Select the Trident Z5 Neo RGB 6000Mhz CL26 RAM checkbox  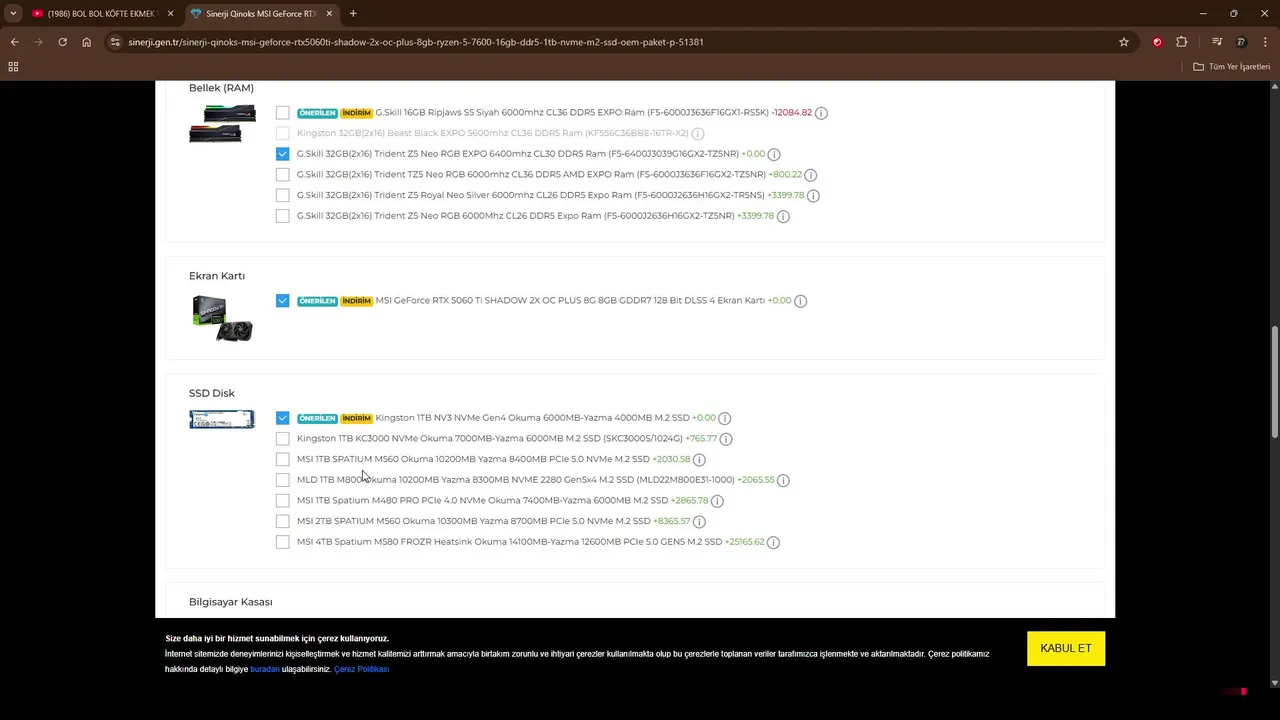pyautogui.click(x=283, y=216)
